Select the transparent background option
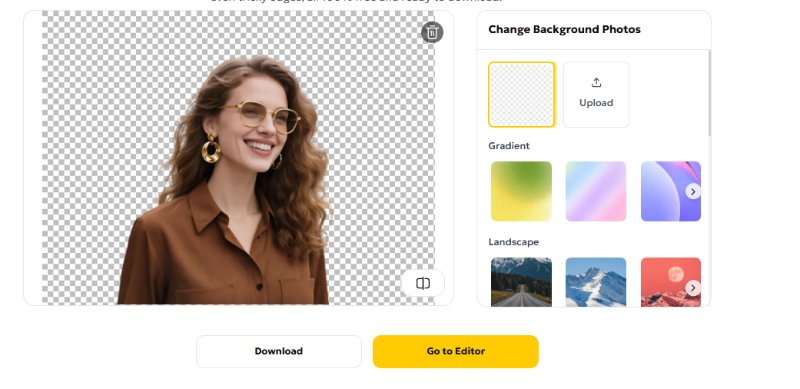This screenshot has width=800, height=389. pyautogui.click(x=521, y=94)
